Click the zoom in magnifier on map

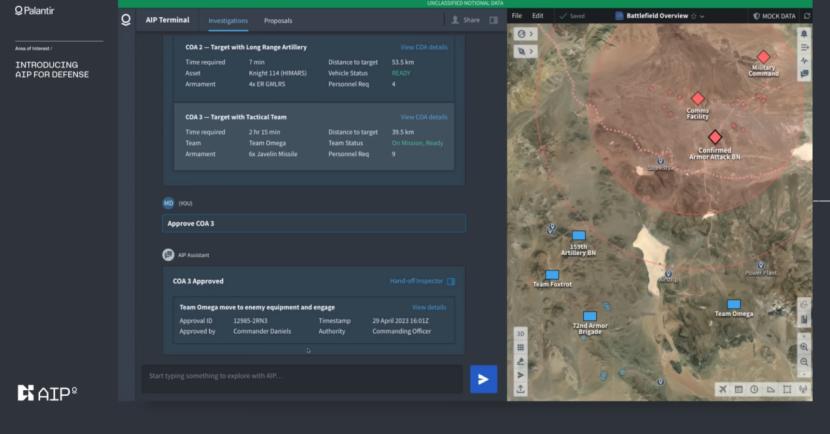click(x=804, y=346)
